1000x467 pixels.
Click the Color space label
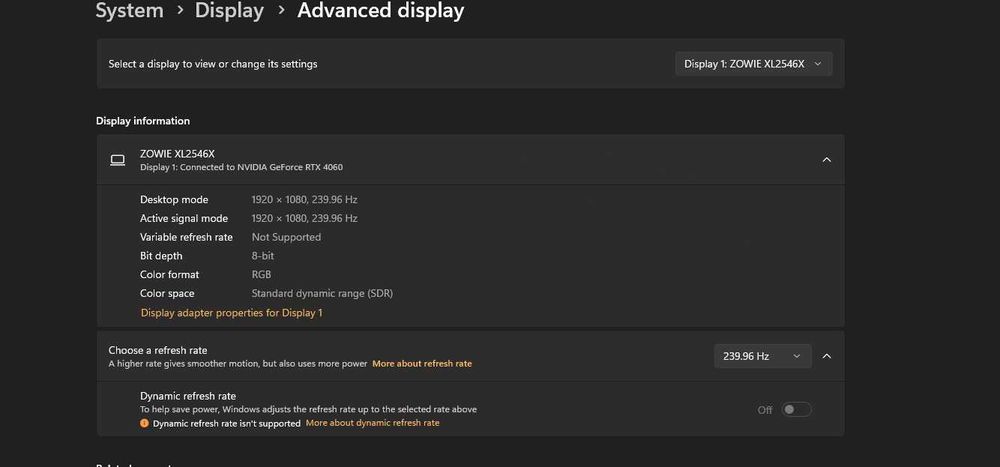click(x=167, y=293)
